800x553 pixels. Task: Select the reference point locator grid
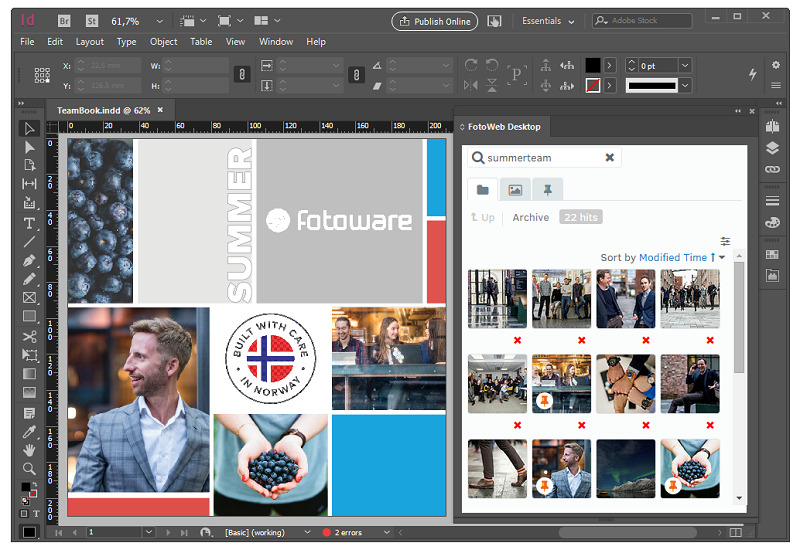click(42, 75)
